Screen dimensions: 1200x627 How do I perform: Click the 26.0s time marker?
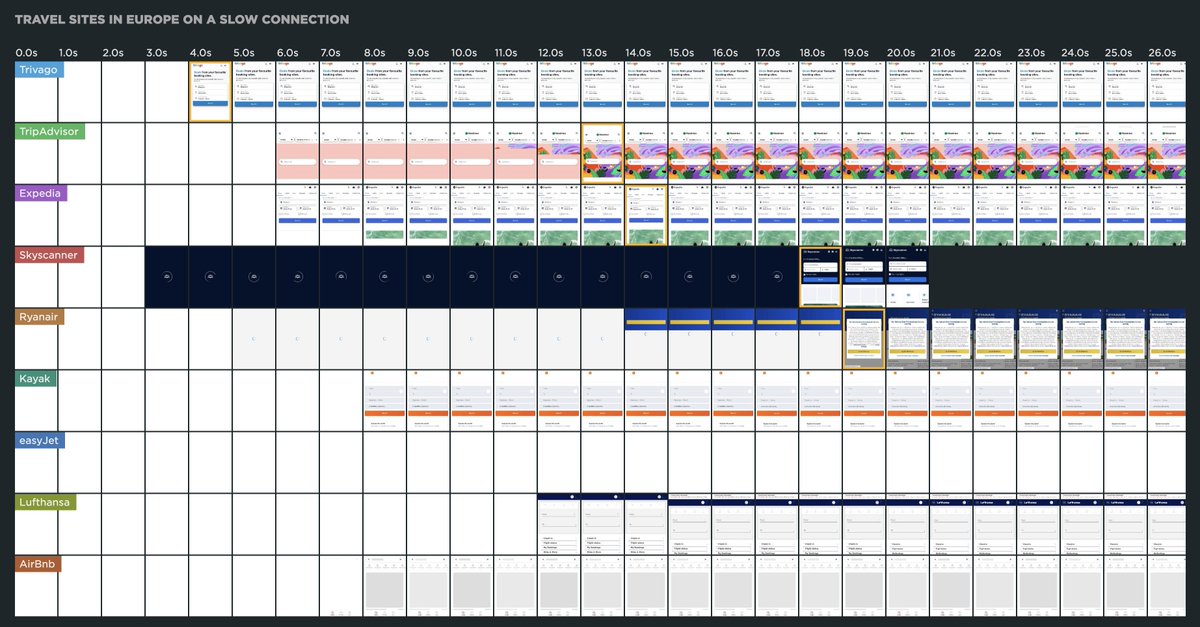pyautogui.click(x=1161, y=52)
